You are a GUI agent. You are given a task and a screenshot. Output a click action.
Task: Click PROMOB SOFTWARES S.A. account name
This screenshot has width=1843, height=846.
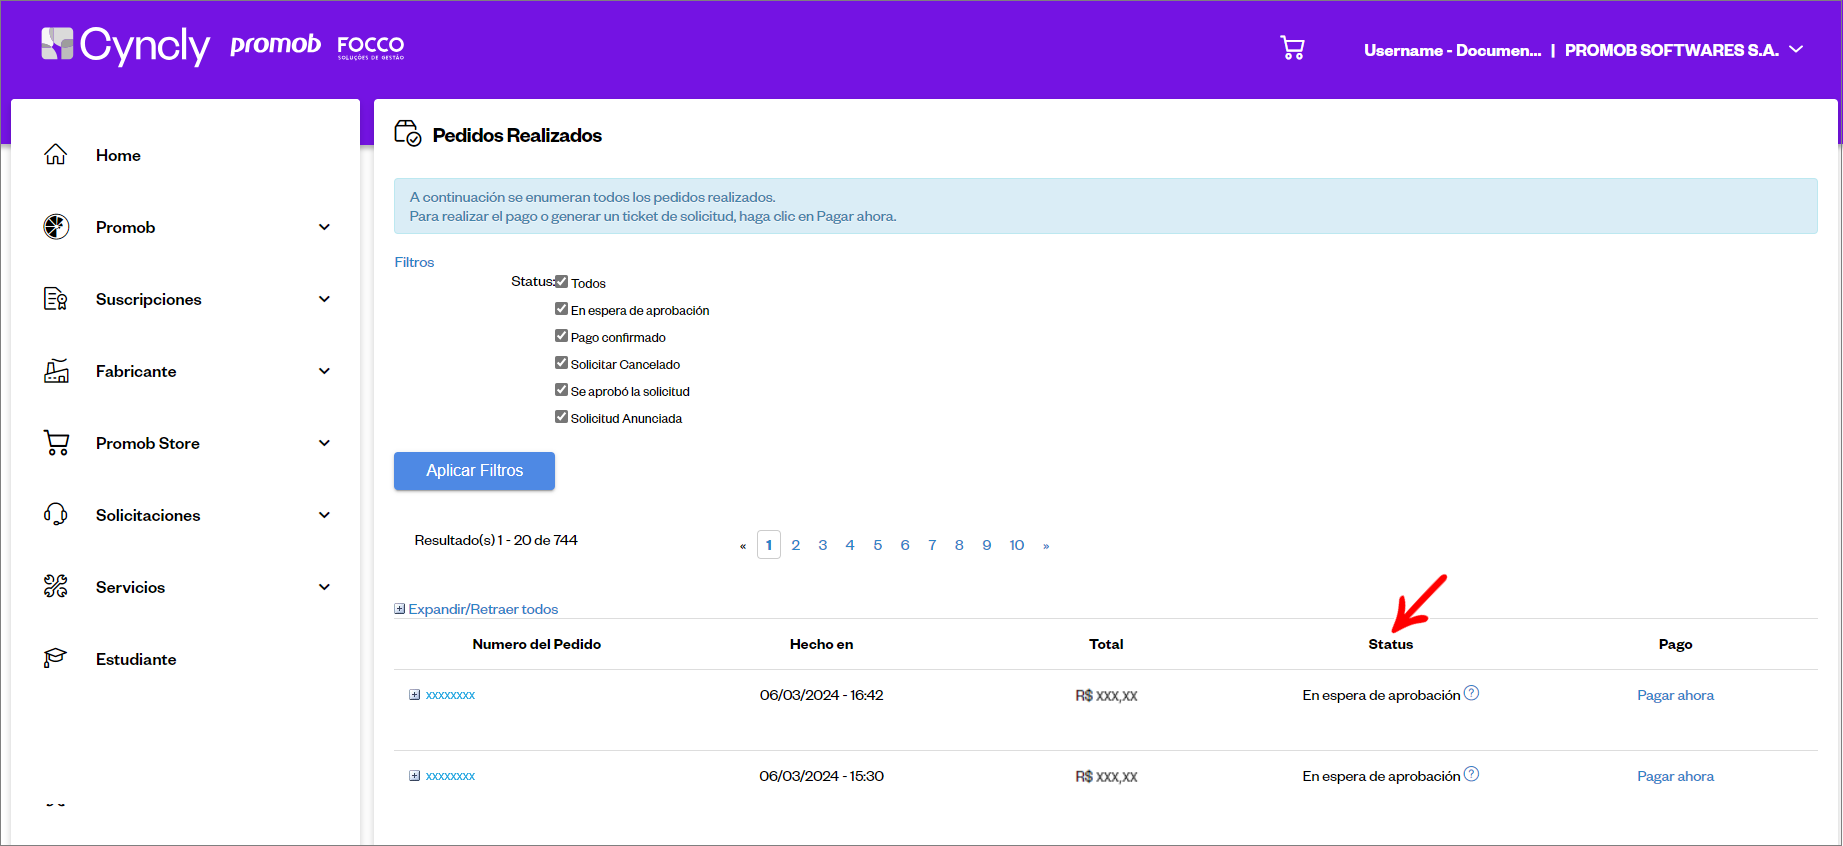(x=1671, y=50)
